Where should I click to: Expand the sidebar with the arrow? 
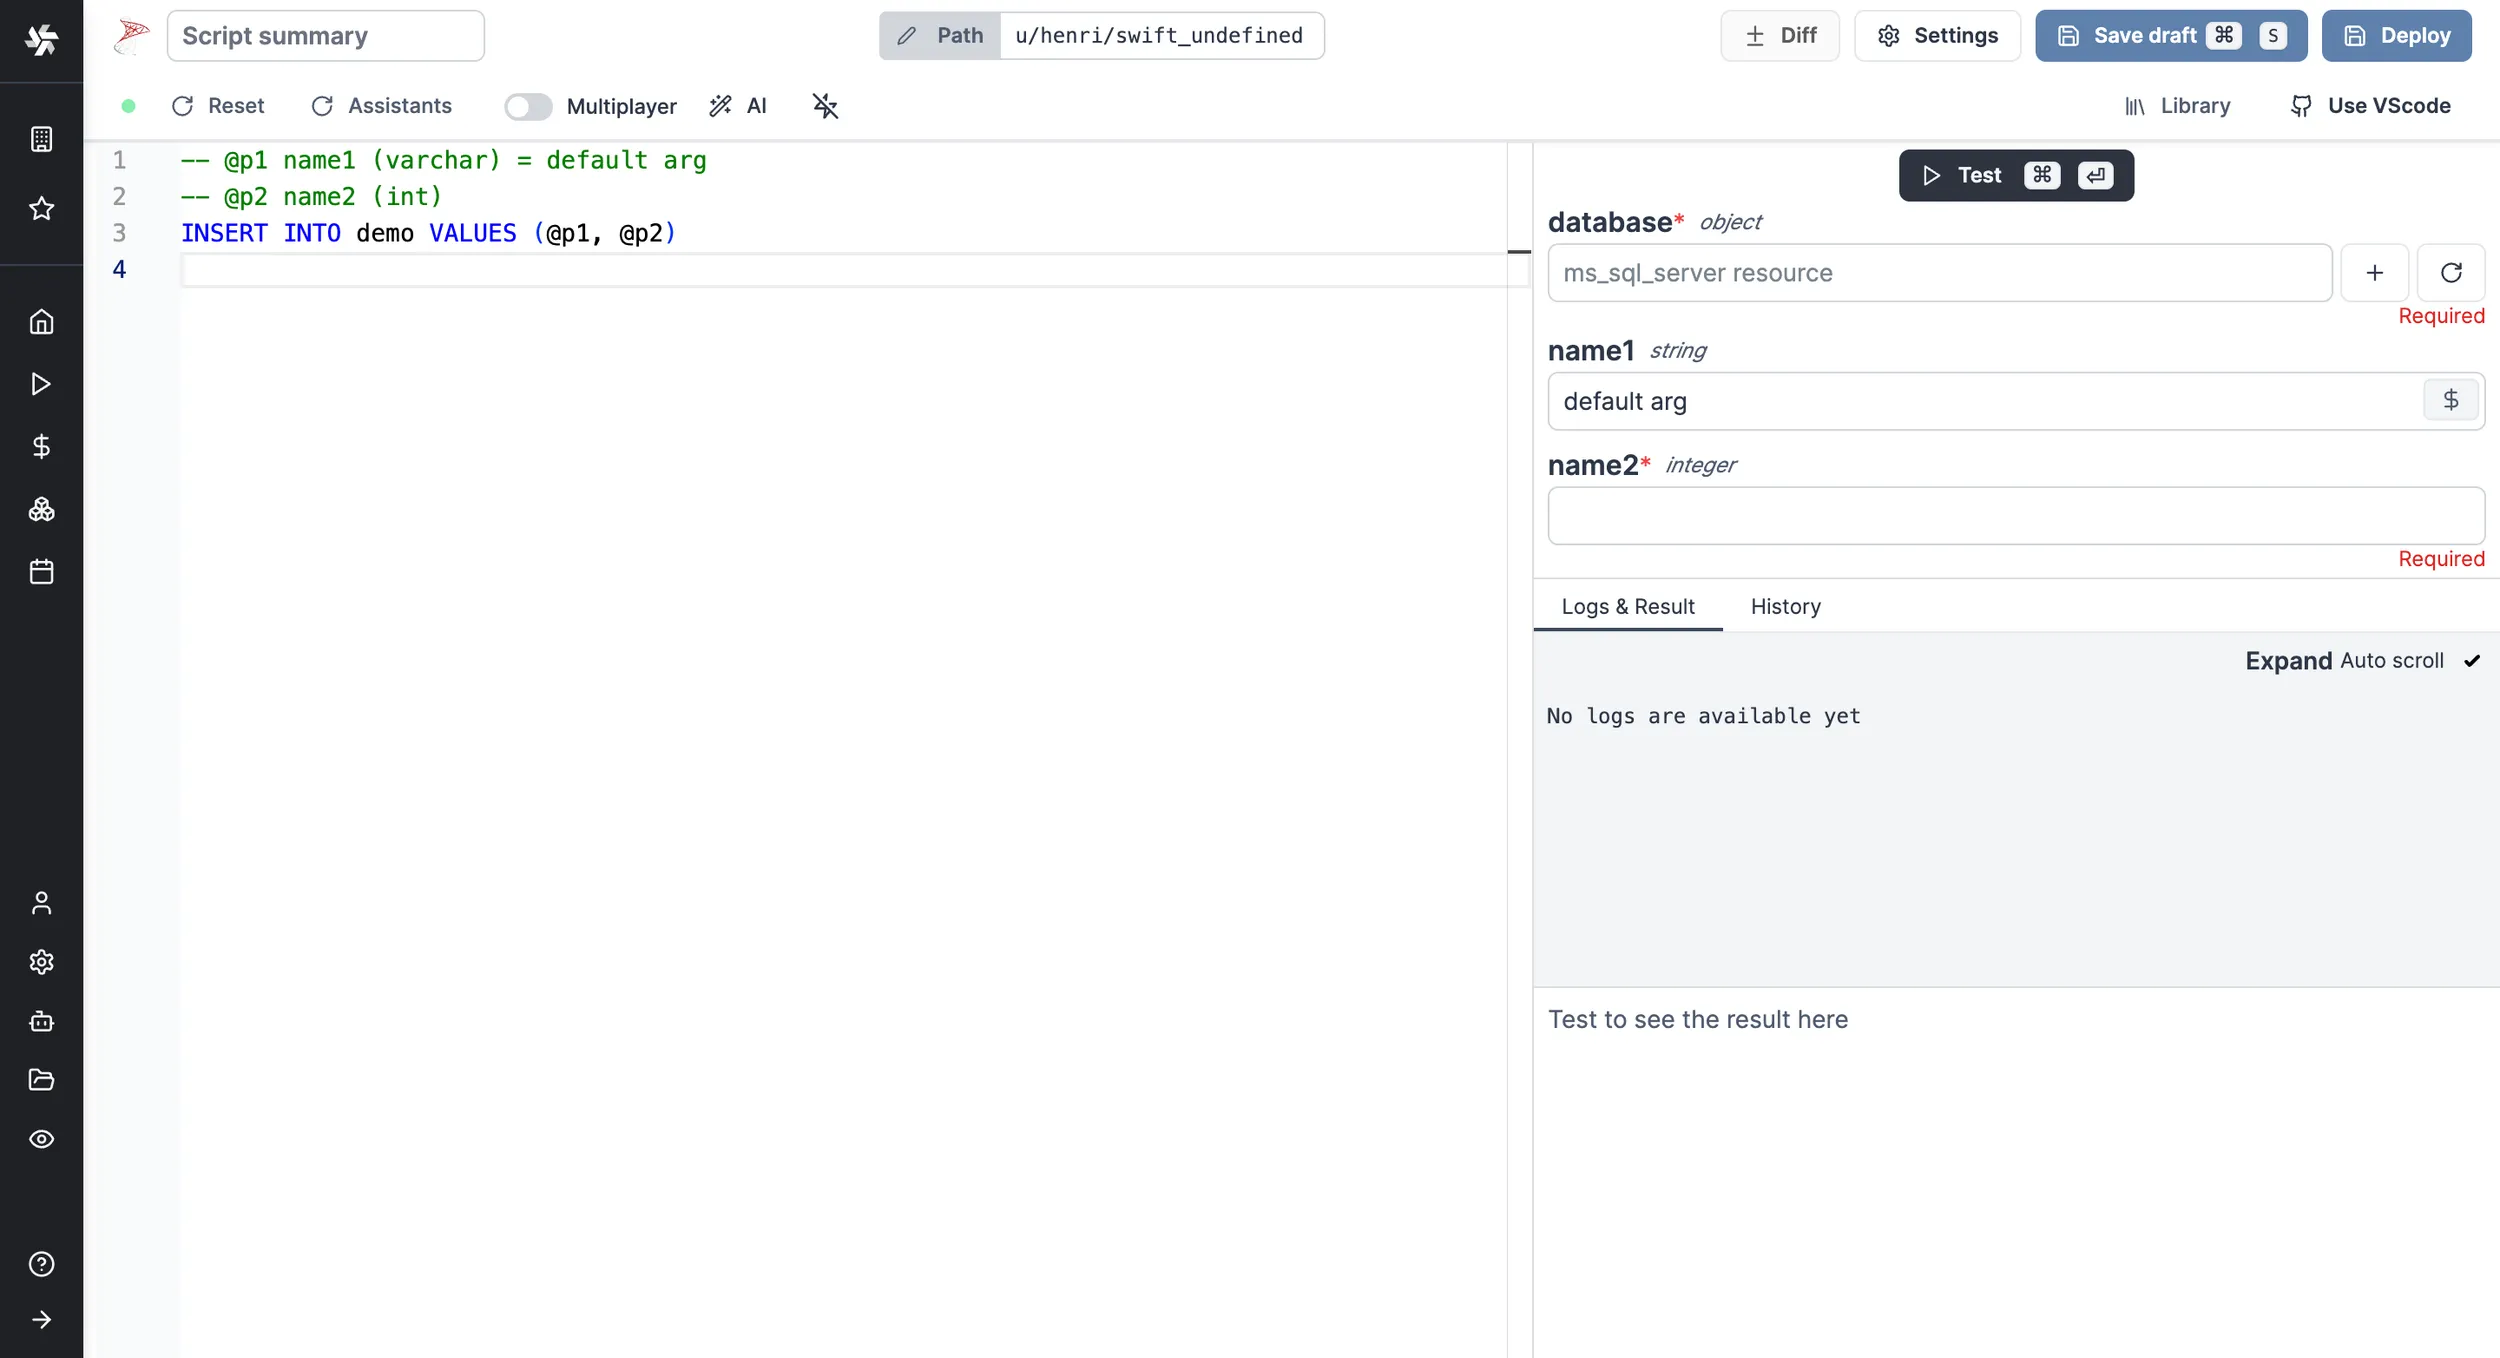(x=41, y=1319)
